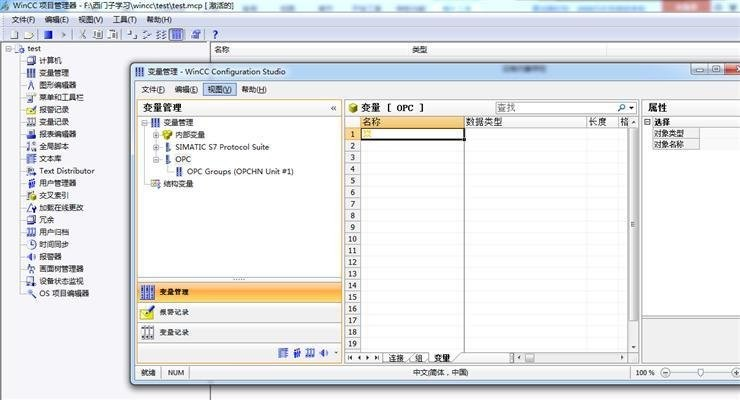740x400 pixels.
Task: Click the zoom out minus button
Action: point(665,373)
